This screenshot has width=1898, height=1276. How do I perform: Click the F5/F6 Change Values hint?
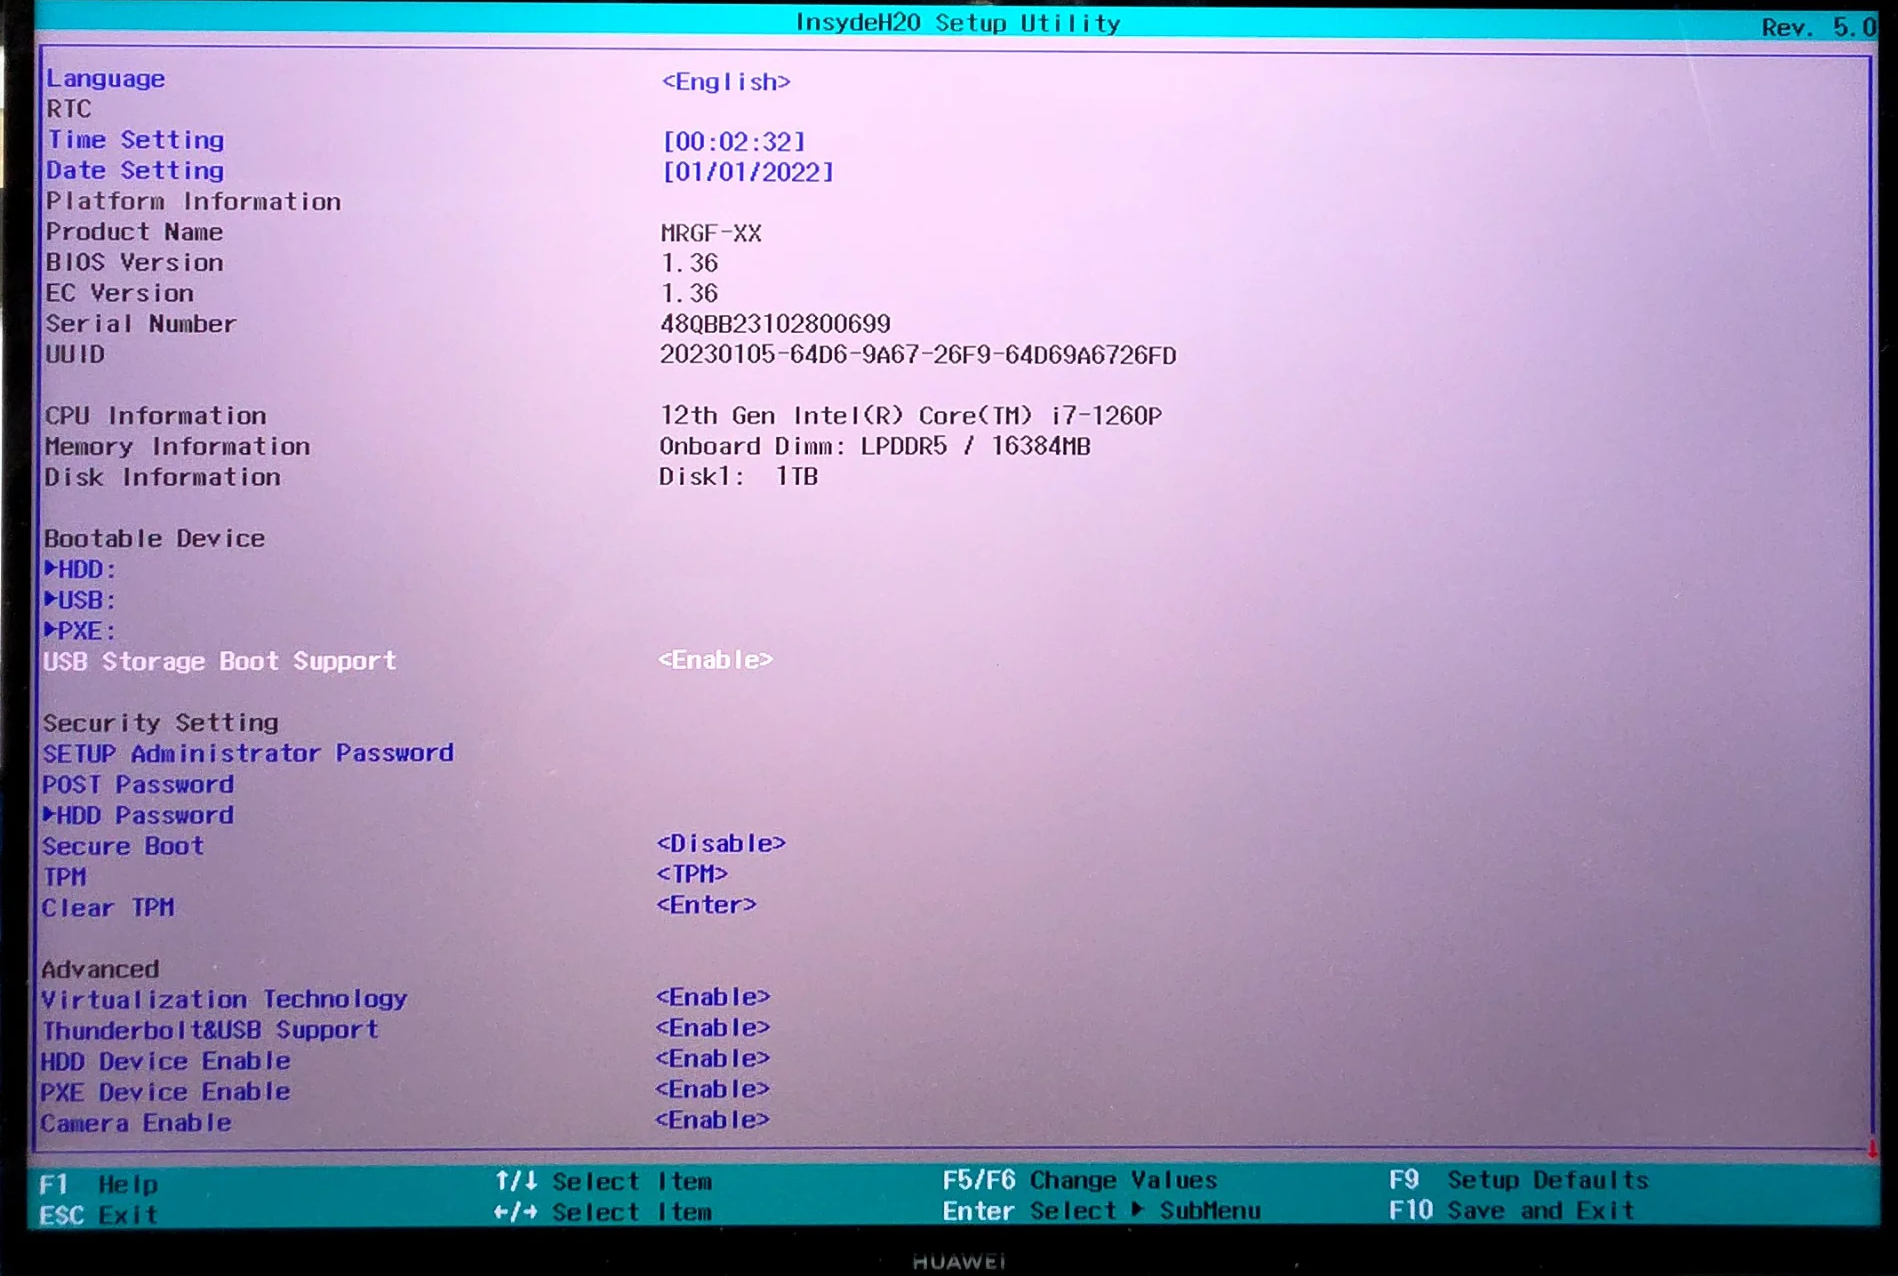(1080, 1180)
